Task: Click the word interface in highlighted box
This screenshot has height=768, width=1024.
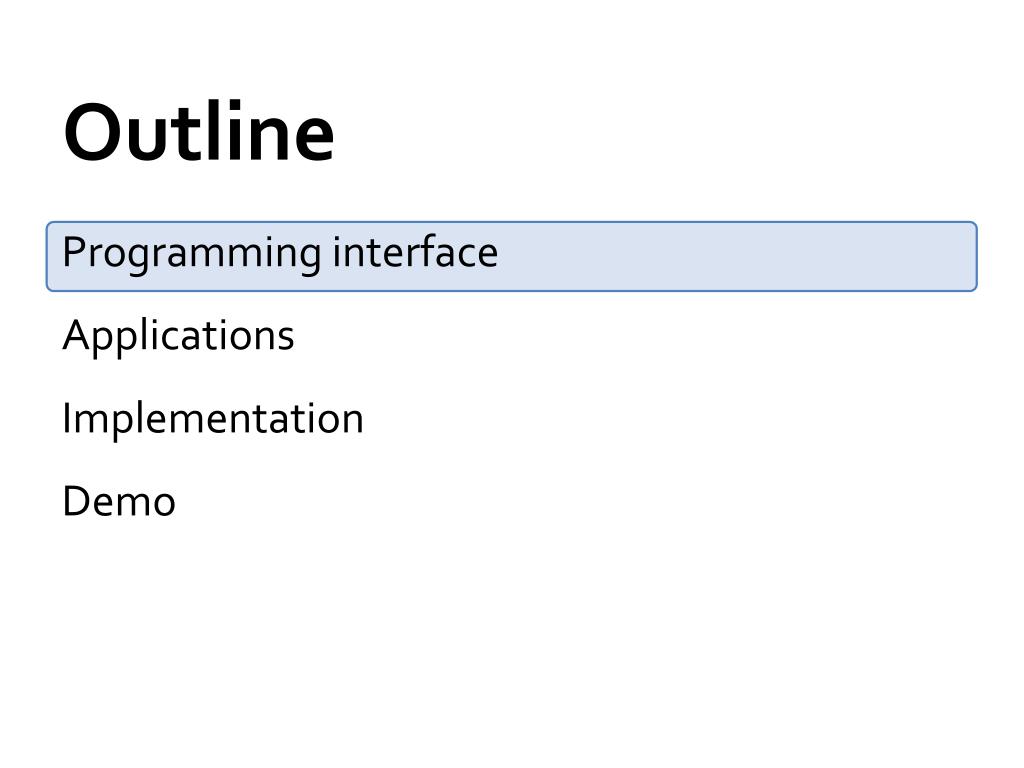Action: coord(415,252)
